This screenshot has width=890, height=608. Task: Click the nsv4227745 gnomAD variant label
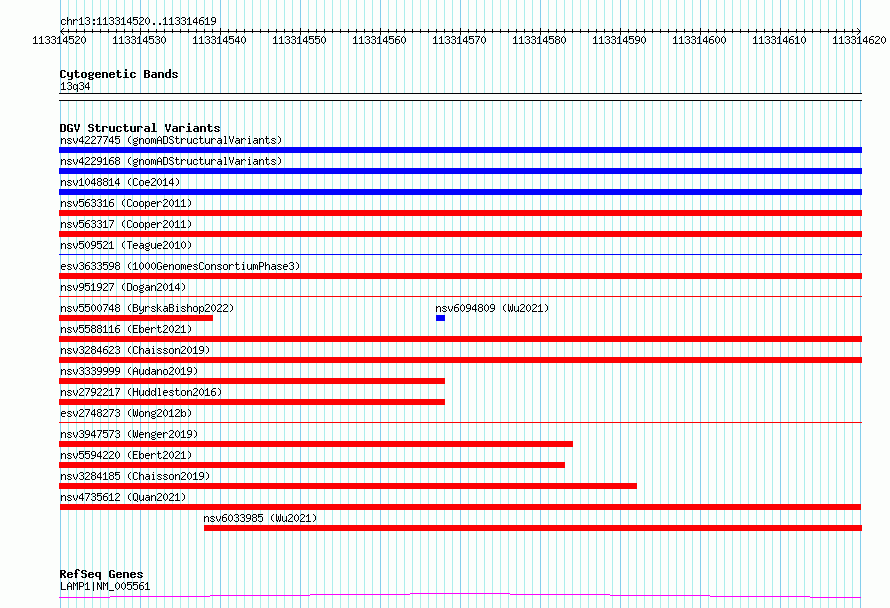pos(171,140)
